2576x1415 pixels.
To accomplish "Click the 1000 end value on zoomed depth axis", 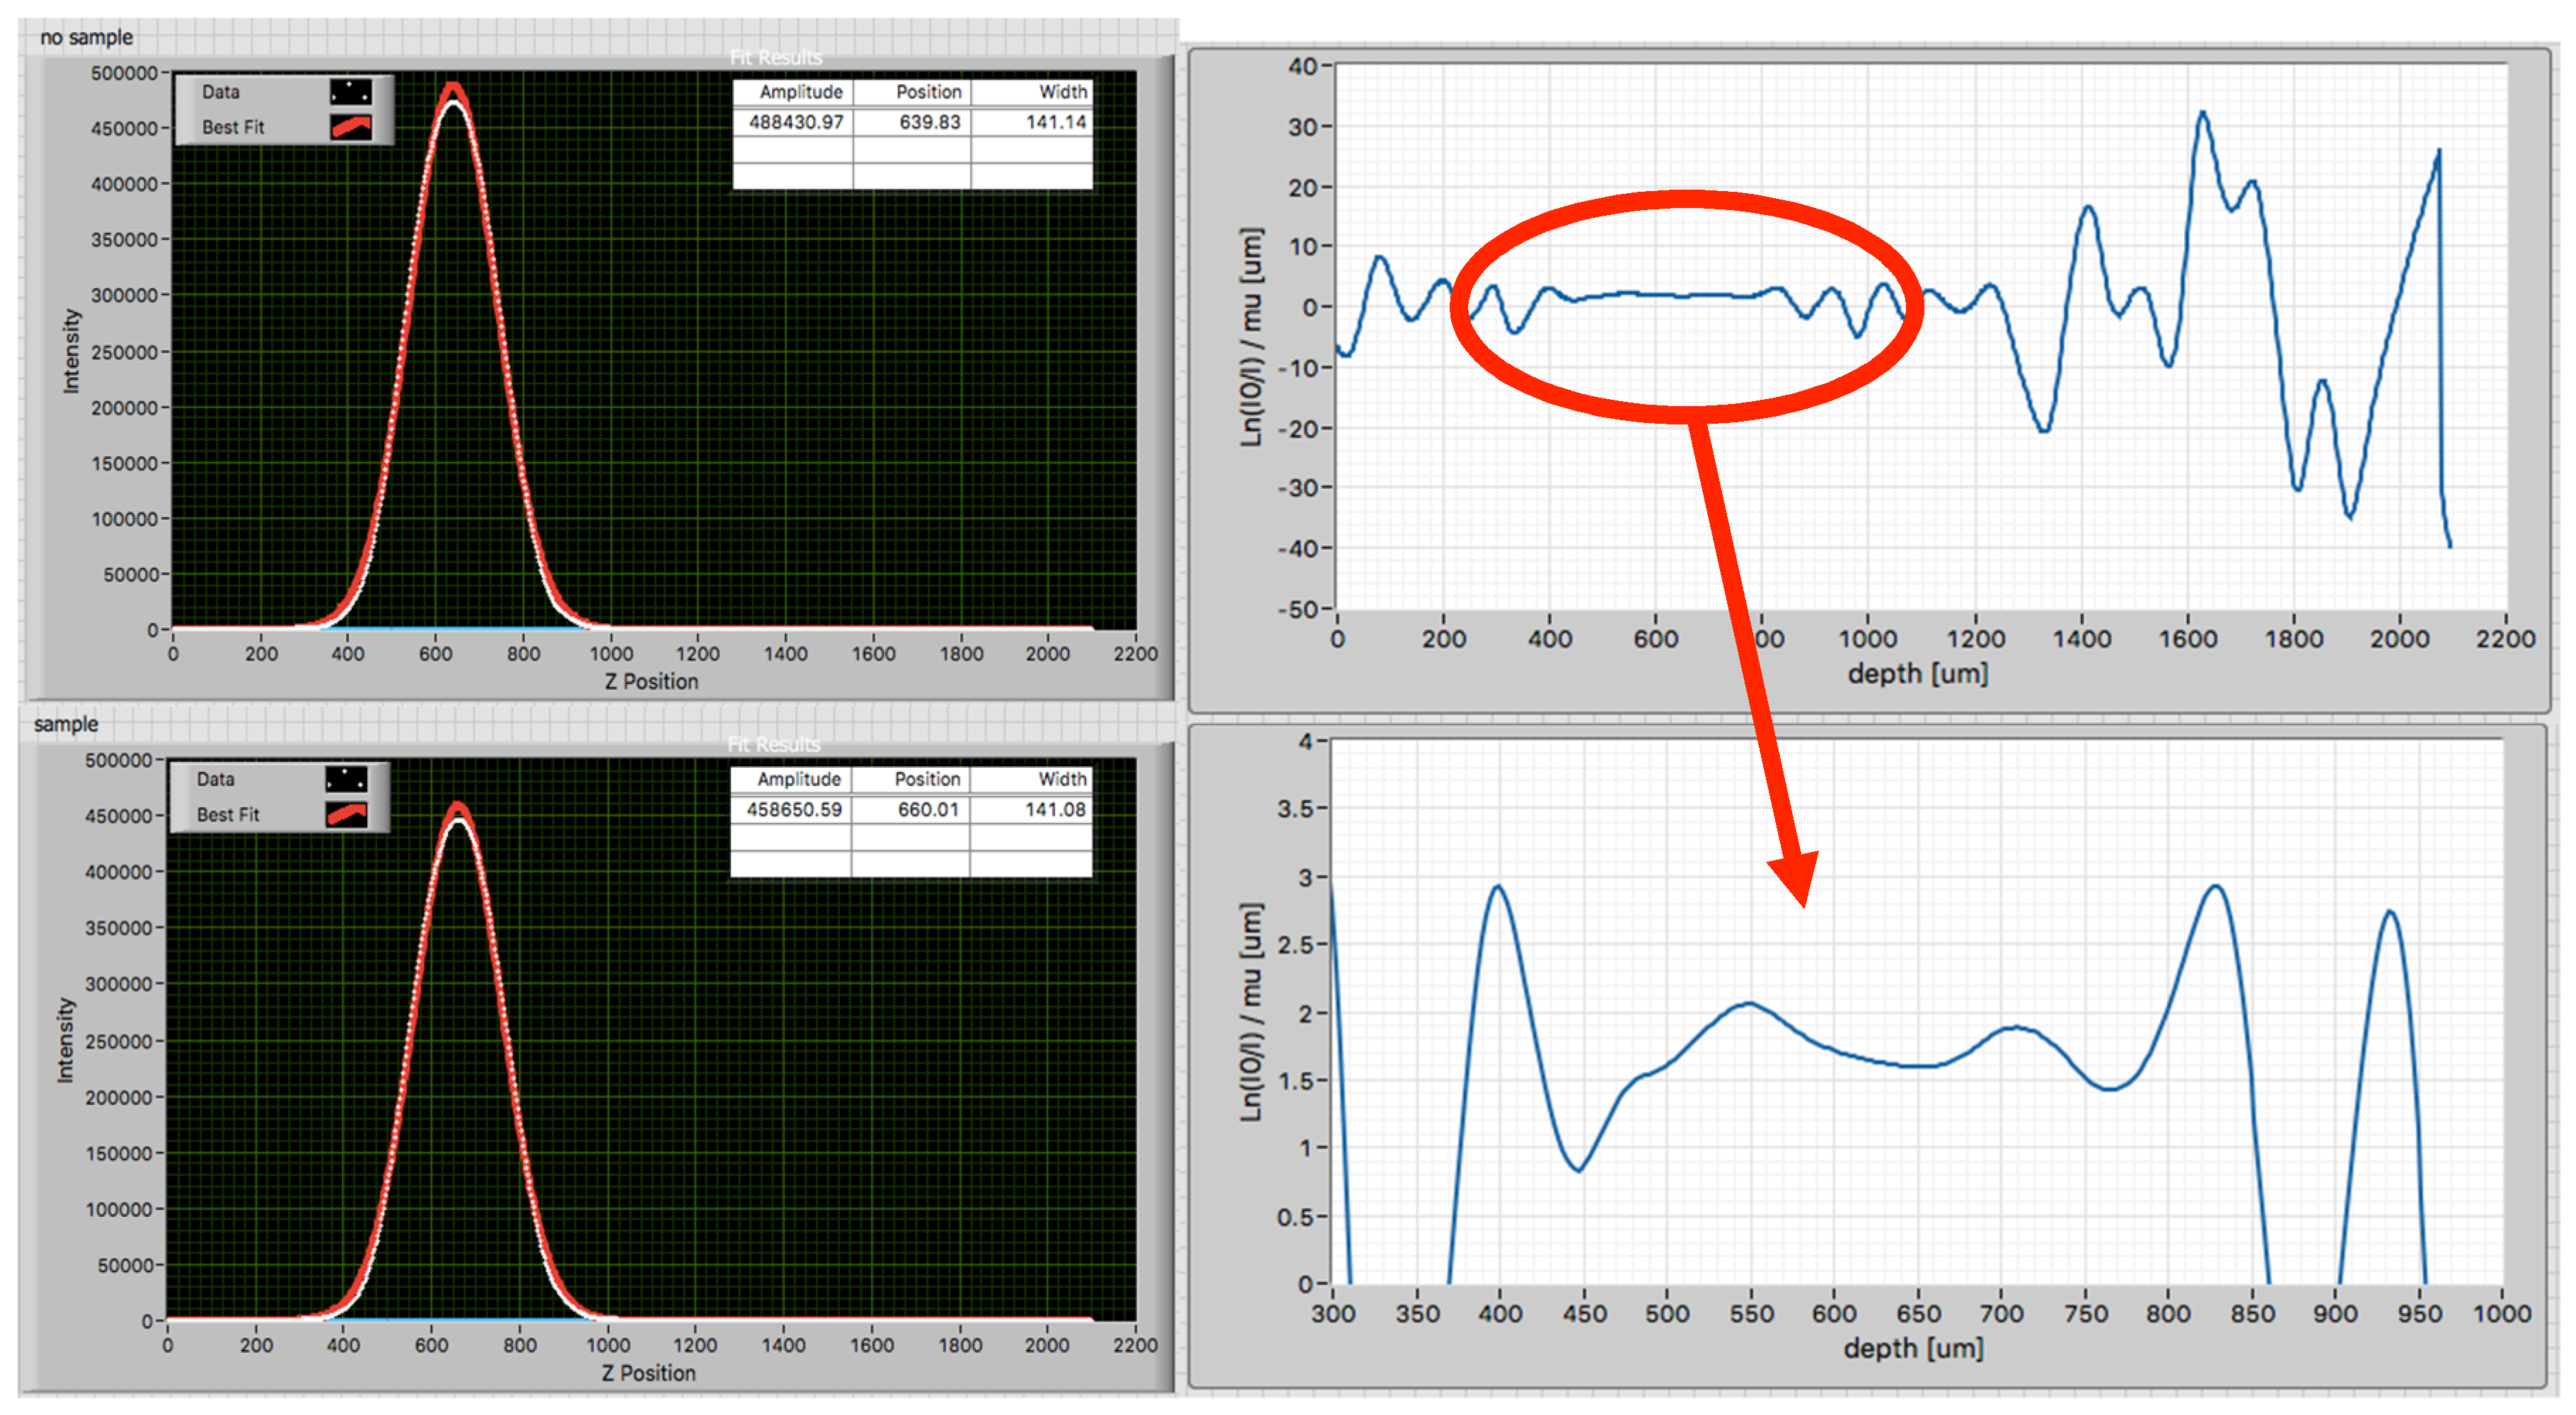I will [x=2501, y=1313].
